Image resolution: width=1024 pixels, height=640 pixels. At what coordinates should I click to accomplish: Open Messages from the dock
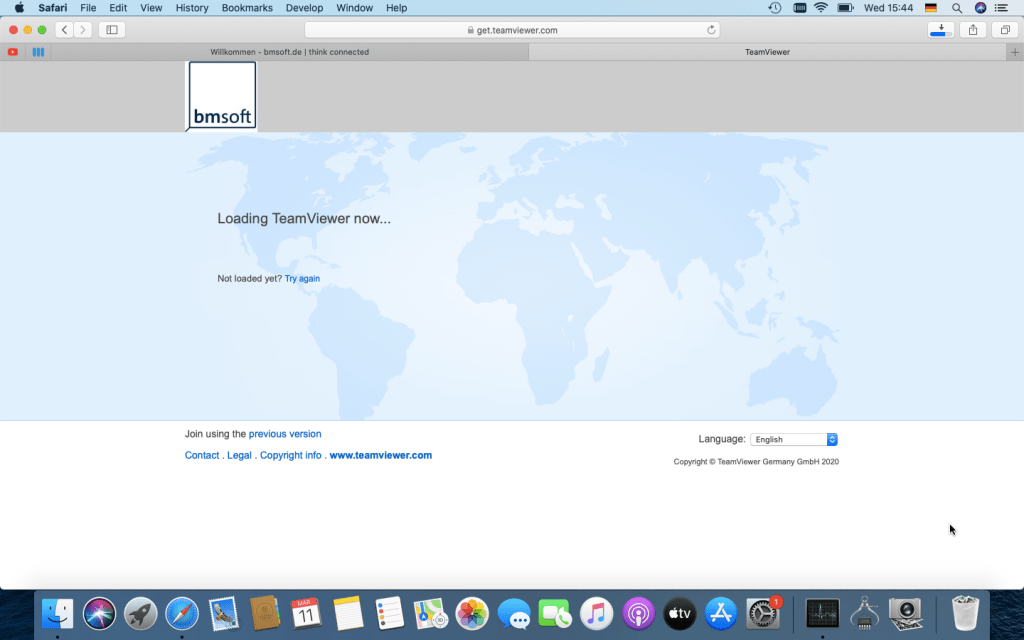[514, 614]
